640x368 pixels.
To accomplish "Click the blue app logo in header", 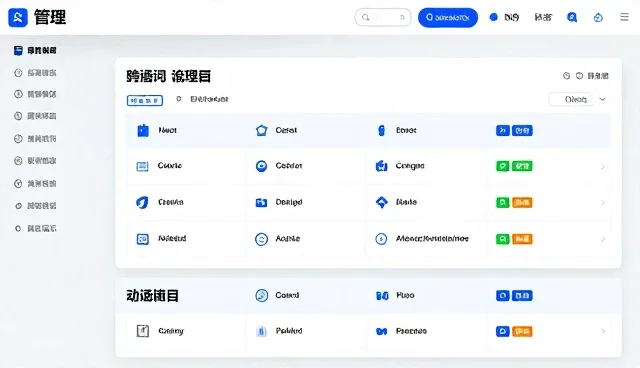I will pyautogui.click(x=18, y=17).
